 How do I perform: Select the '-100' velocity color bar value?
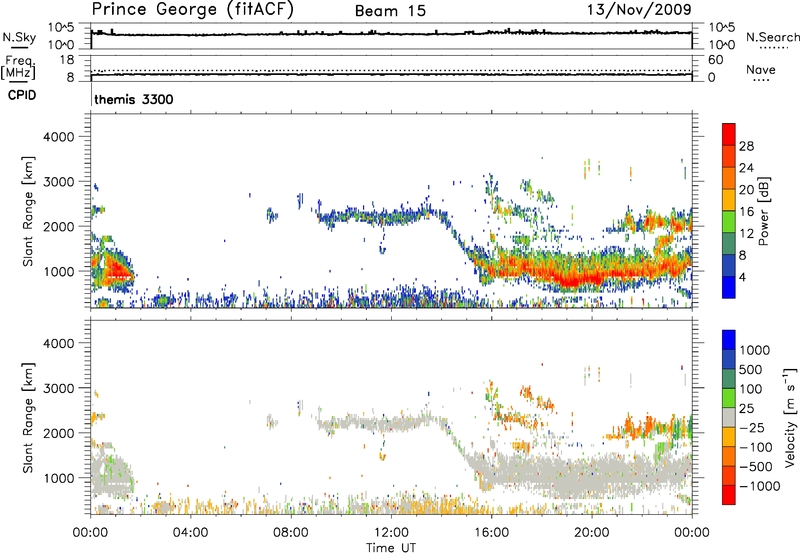click(x=756, y=447)
